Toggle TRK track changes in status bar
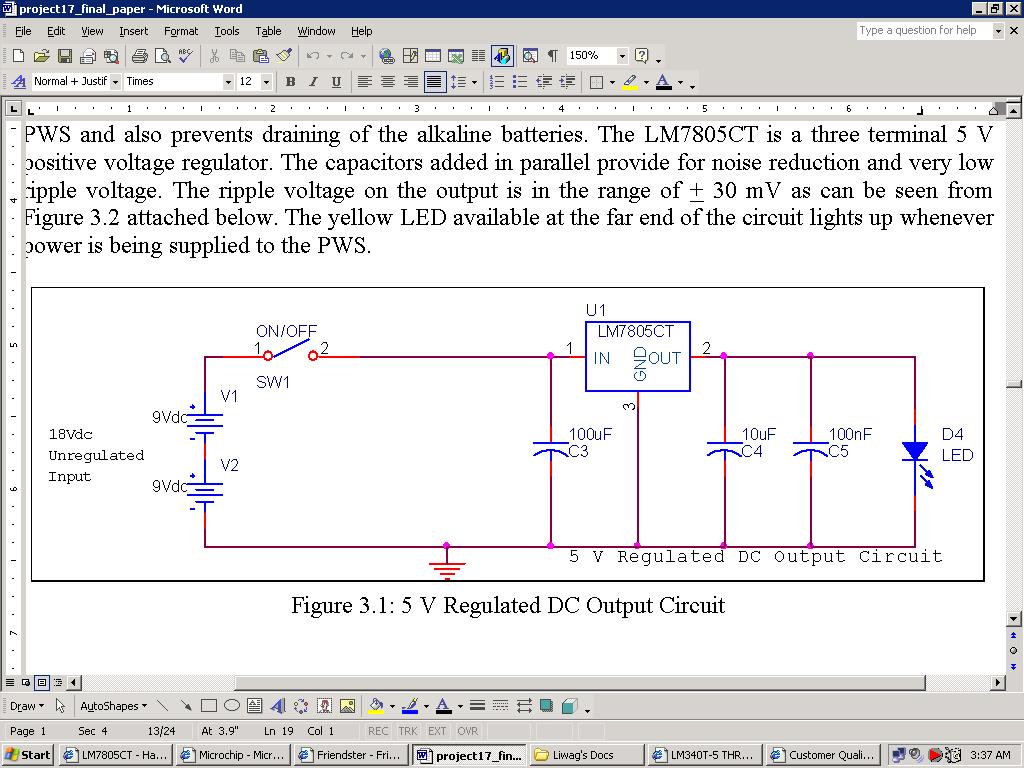This screenshot has height=768, width=1024. pos(408,731)
